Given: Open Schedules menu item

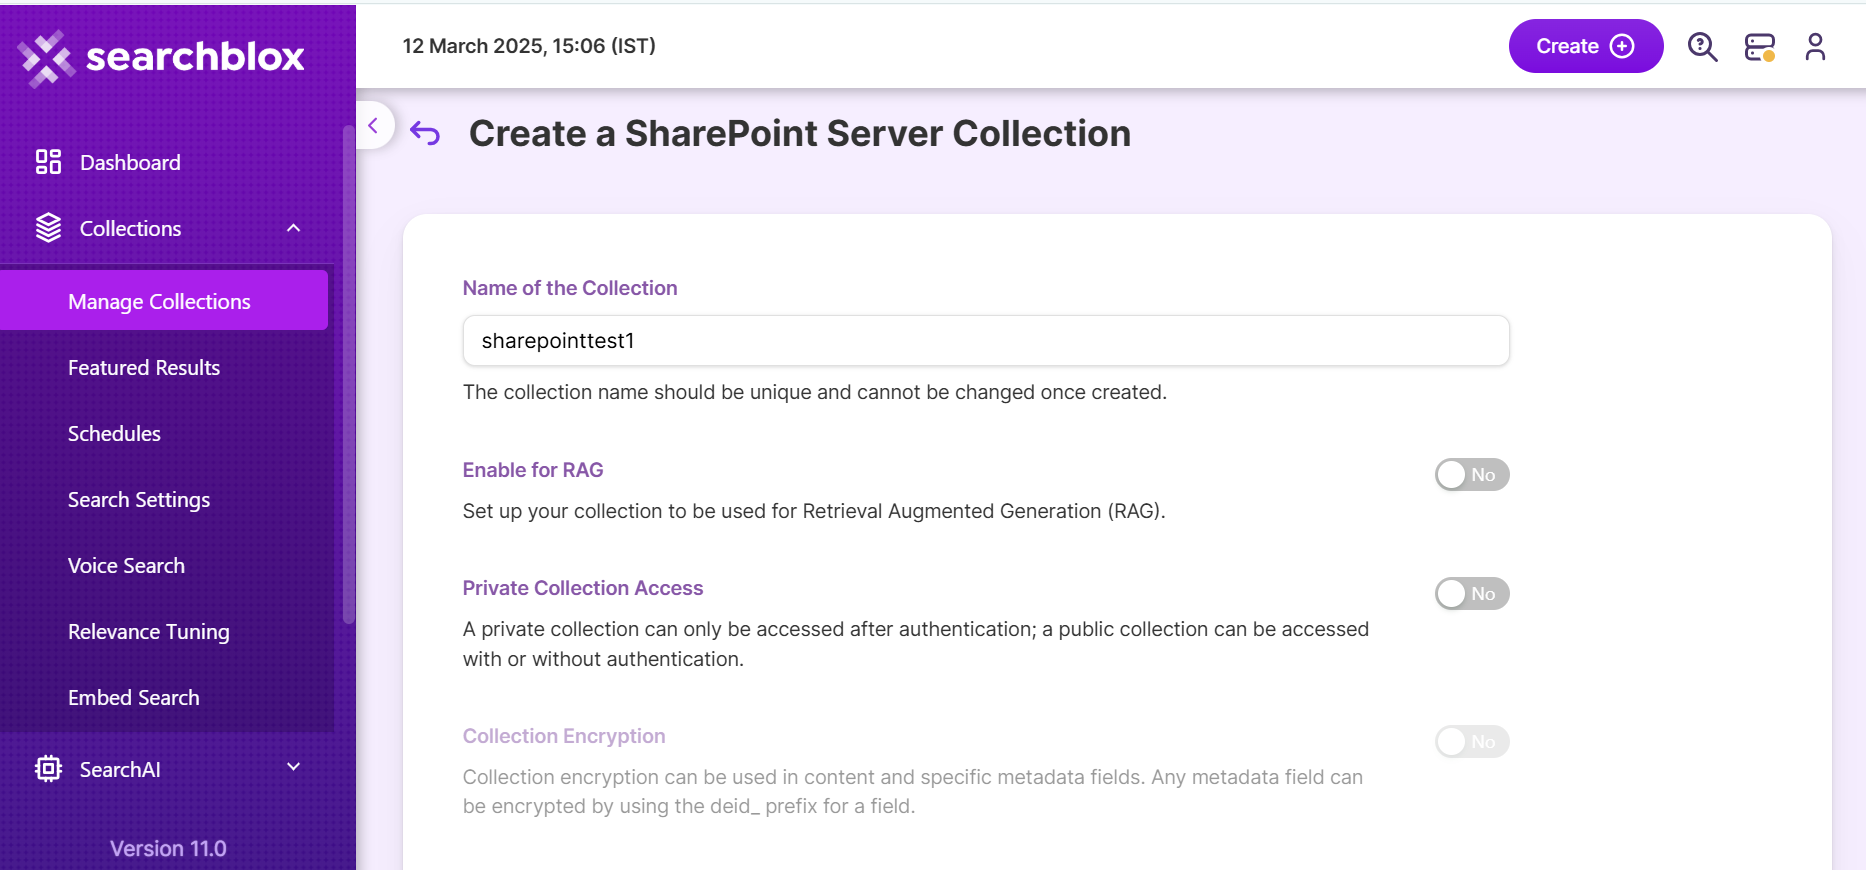Looking at the screenshot, I should pyautogui.click(x=114, y=434).
